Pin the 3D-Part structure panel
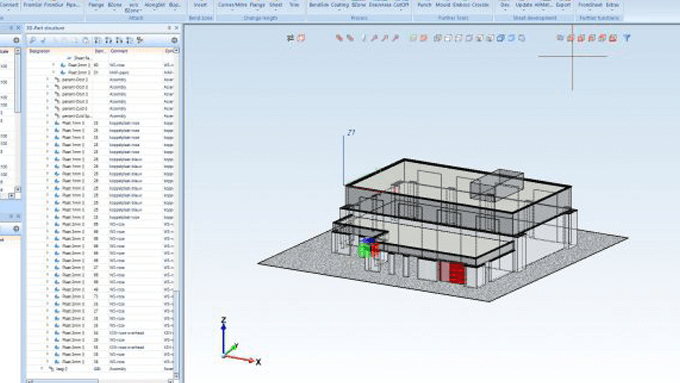680x383 pixels. [169, 28]
